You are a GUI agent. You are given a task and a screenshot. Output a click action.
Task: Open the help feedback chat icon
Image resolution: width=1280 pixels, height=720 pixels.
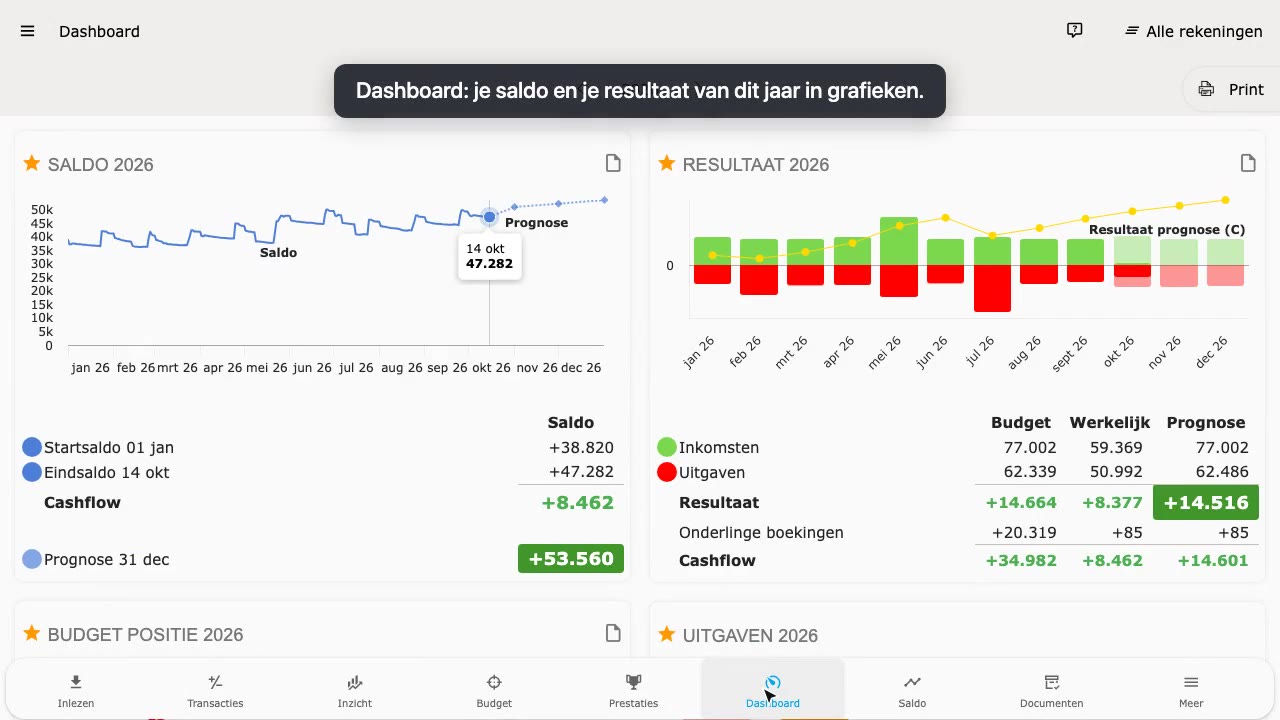coord(1075,31)
